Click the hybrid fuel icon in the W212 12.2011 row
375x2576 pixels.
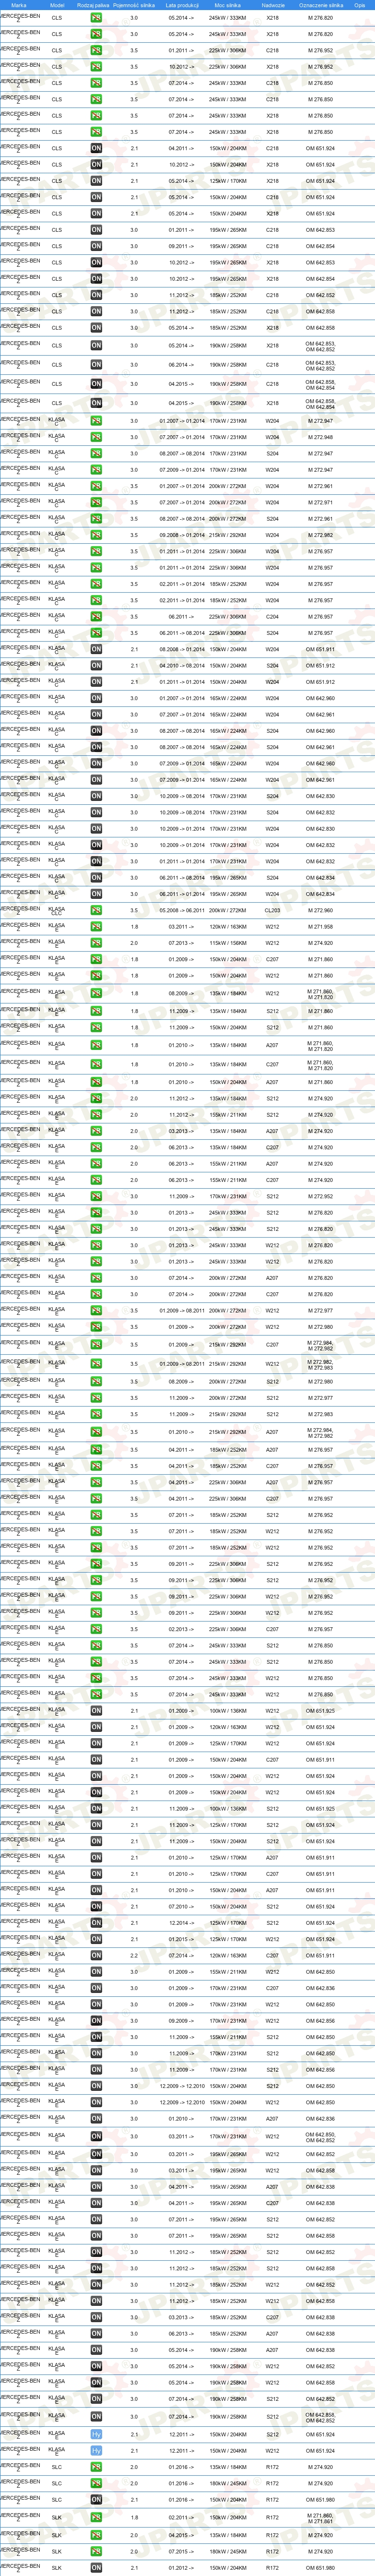click(x=96, y=2451)
